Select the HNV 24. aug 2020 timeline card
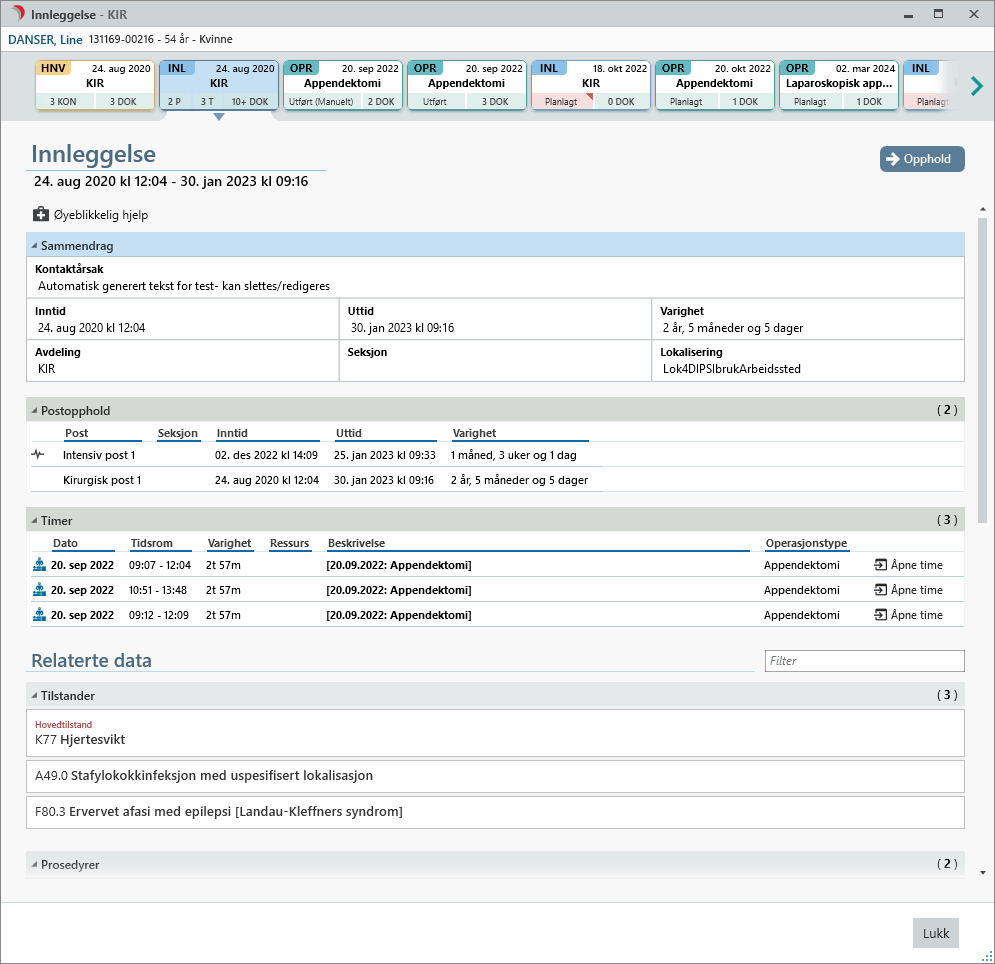995x964 pixels. 95,85
